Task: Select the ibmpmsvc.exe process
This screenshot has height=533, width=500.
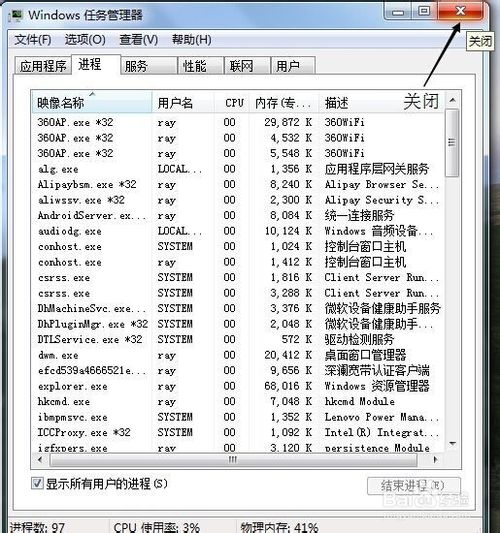Action: [238, 417]
